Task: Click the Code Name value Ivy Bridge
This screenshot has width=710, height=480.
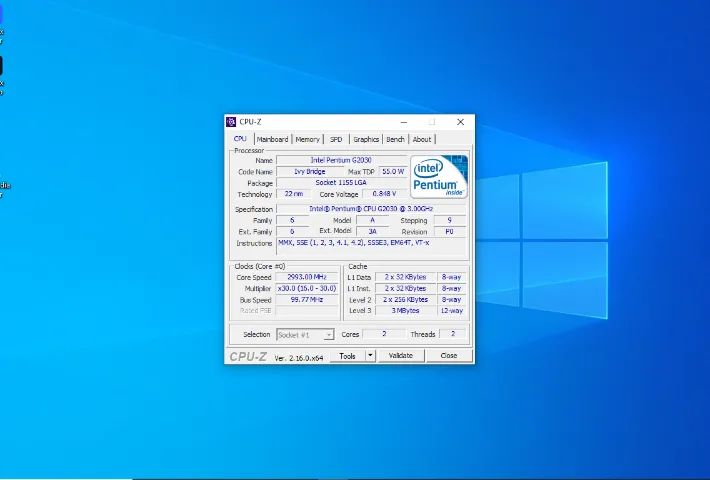Action: click(310, 172)
